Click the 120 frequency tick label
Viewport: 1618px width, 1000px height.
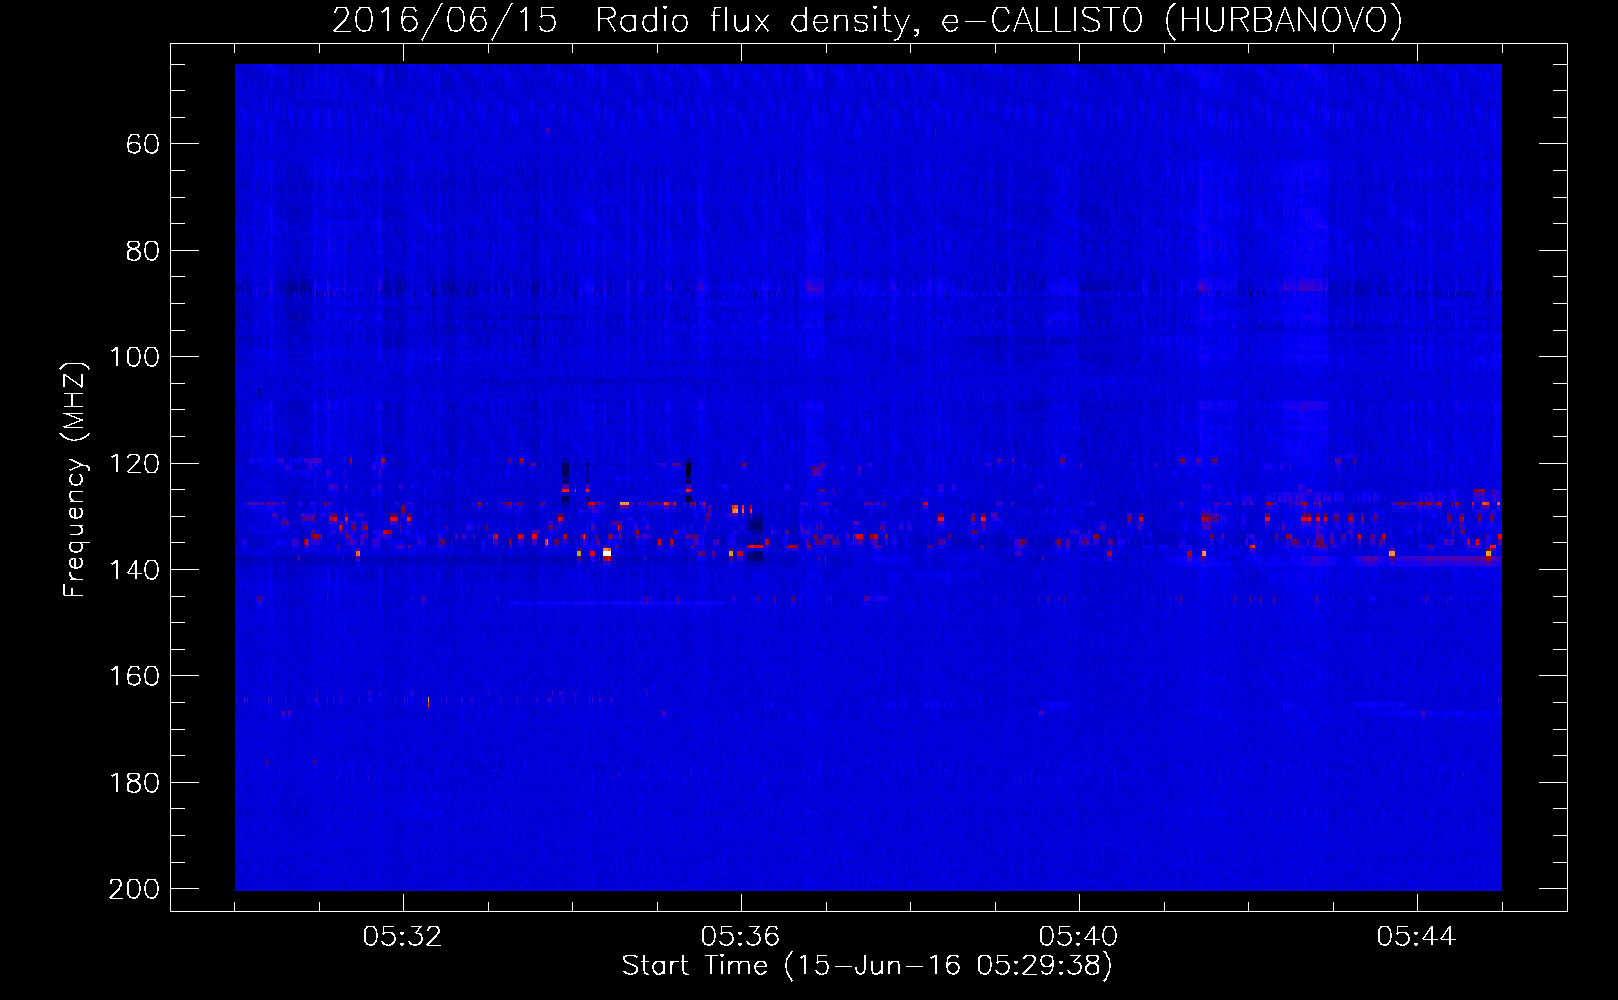click(x=135, y=464)
